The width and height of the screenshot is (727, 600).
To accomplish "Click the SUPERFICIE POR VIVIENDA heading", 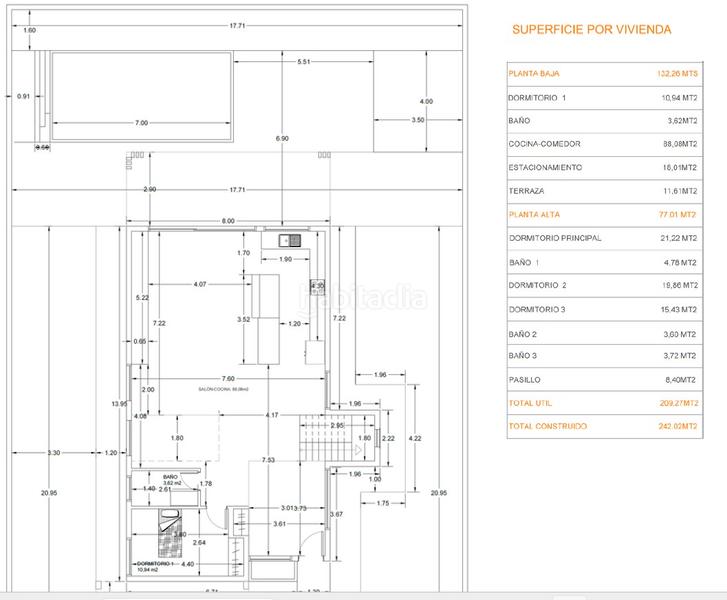I will click(x=592, y=30).
